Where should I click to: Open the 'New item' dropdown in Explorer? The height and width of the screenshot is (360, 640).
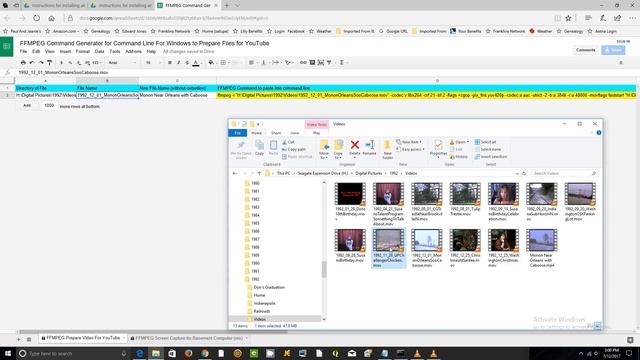point(409,142)
